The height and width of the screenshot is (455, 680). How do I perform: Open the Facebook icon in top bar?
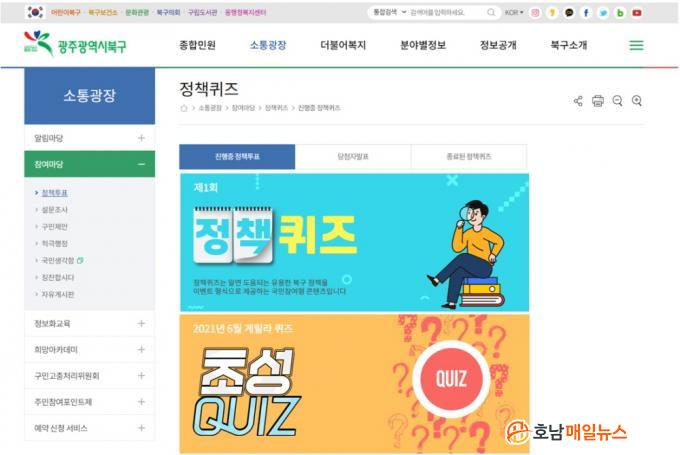[x=586, y=13]
